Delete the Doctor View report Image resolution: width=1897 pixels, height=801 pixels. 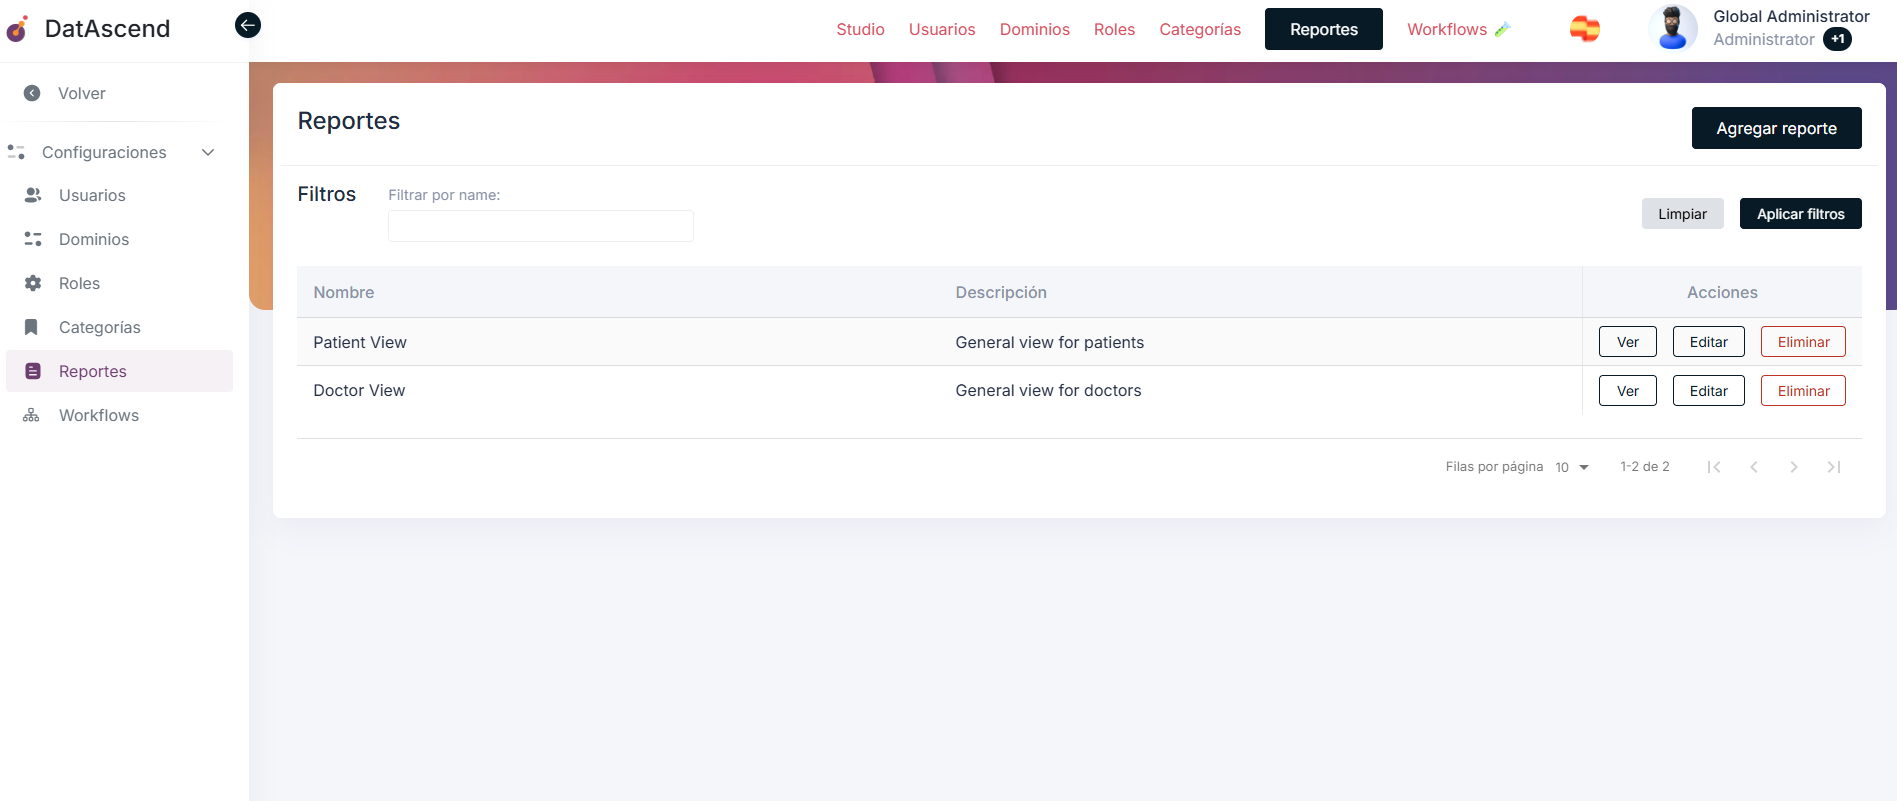coord(1804,391)
